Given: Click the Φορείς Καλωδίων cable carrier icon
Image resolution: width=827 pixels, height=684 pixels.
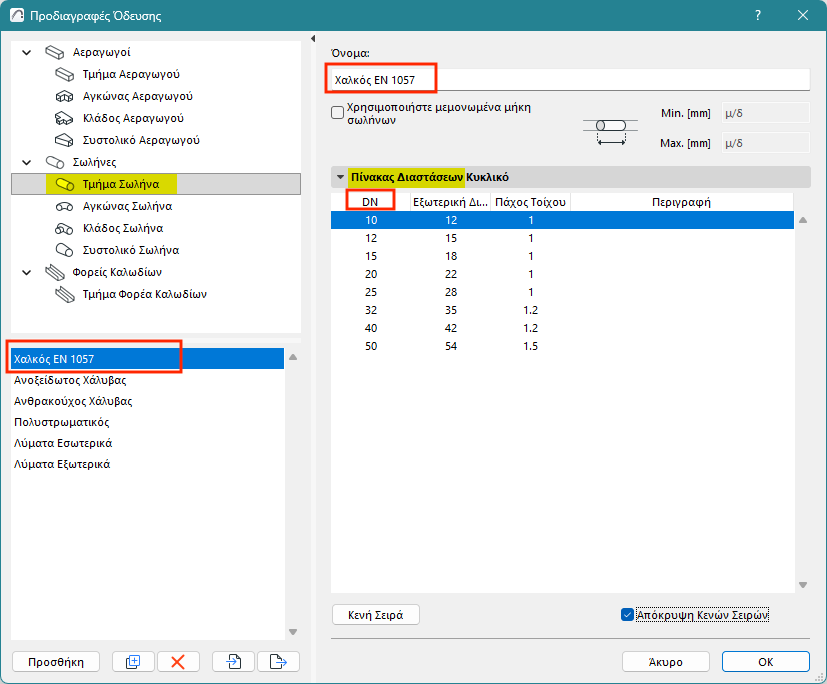Looking at the screenshot, I should click(54, 272).
